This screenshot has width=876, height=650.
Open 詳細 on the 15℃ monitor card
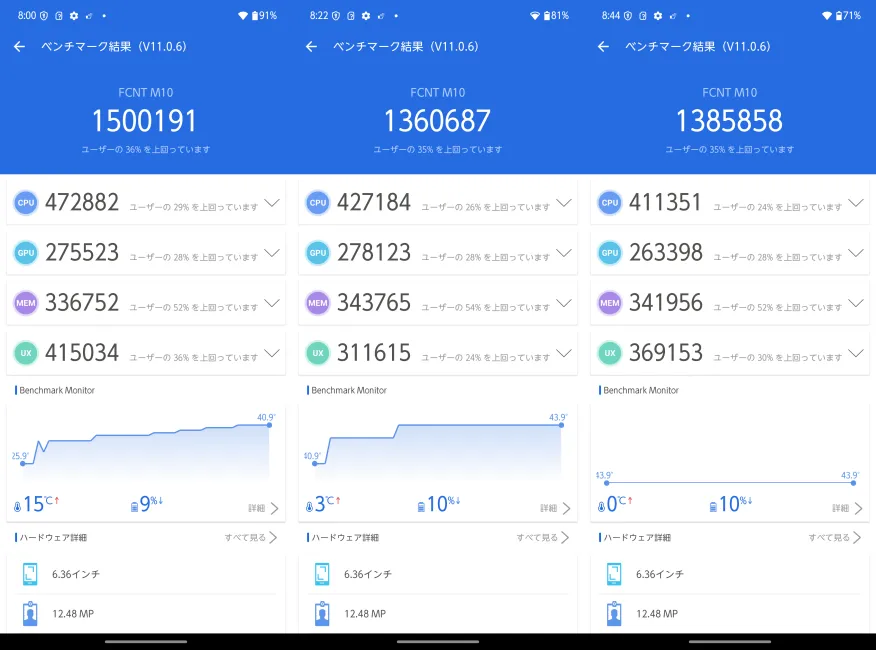pos(264,508)
